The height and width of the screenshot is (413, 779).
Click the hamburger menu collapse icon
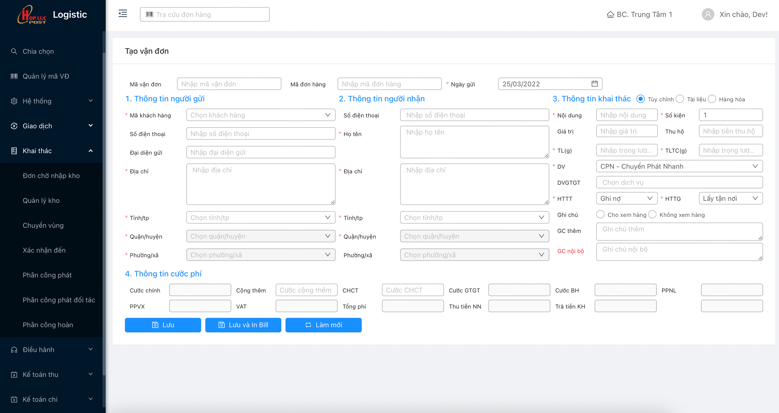pyautogui.click(x=123, y=14)
